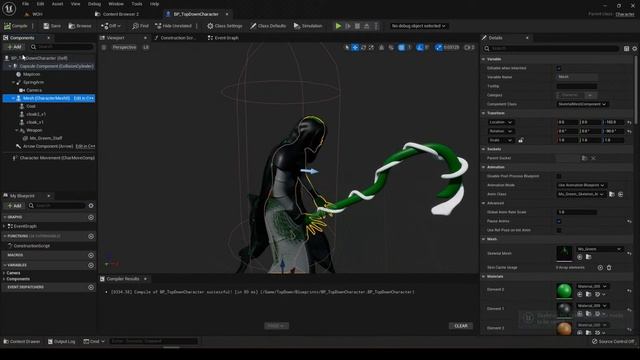
Task: Click Edit in C++ link for Arrow Component
Action: click(x=85, y=146)
